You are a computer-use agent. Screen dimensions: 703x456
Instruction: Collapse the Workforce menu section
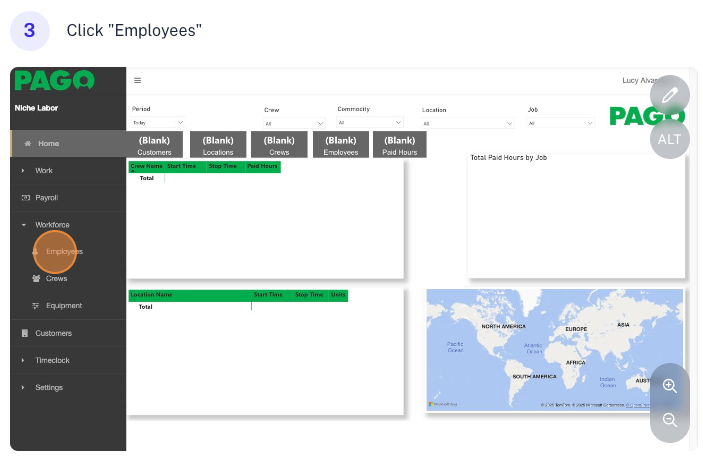click(x=52, y=225)
